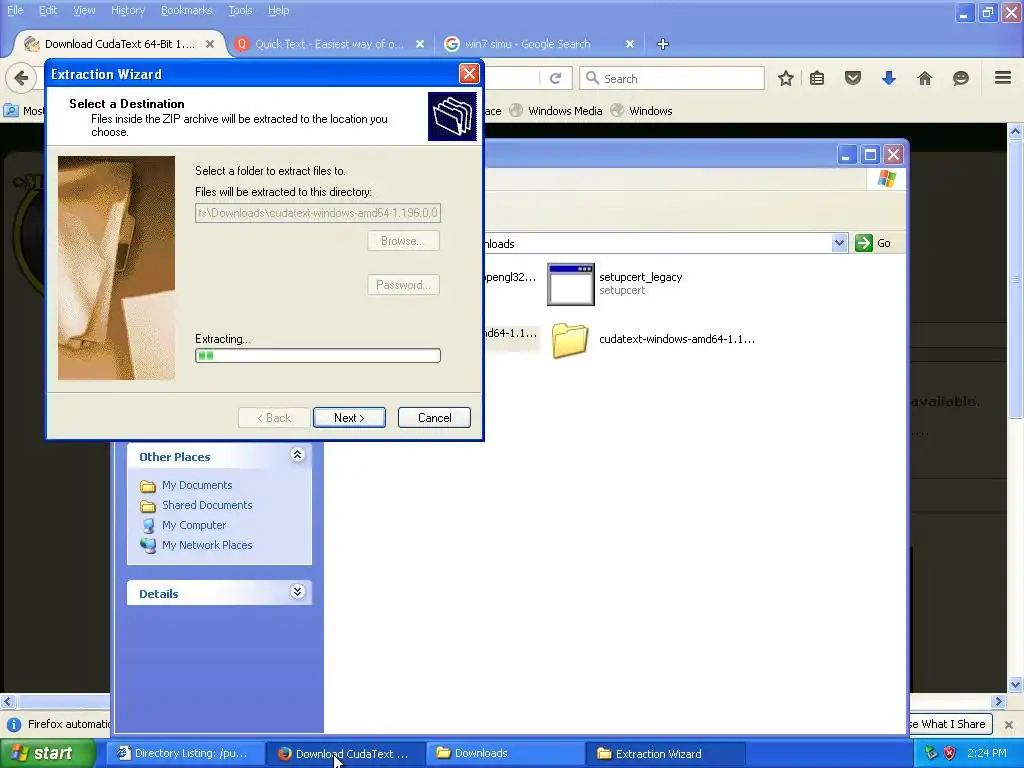The image size is (1024, 768).
Task: Open the Firefox Bookmarks menu
Action: tap(187, 10)
